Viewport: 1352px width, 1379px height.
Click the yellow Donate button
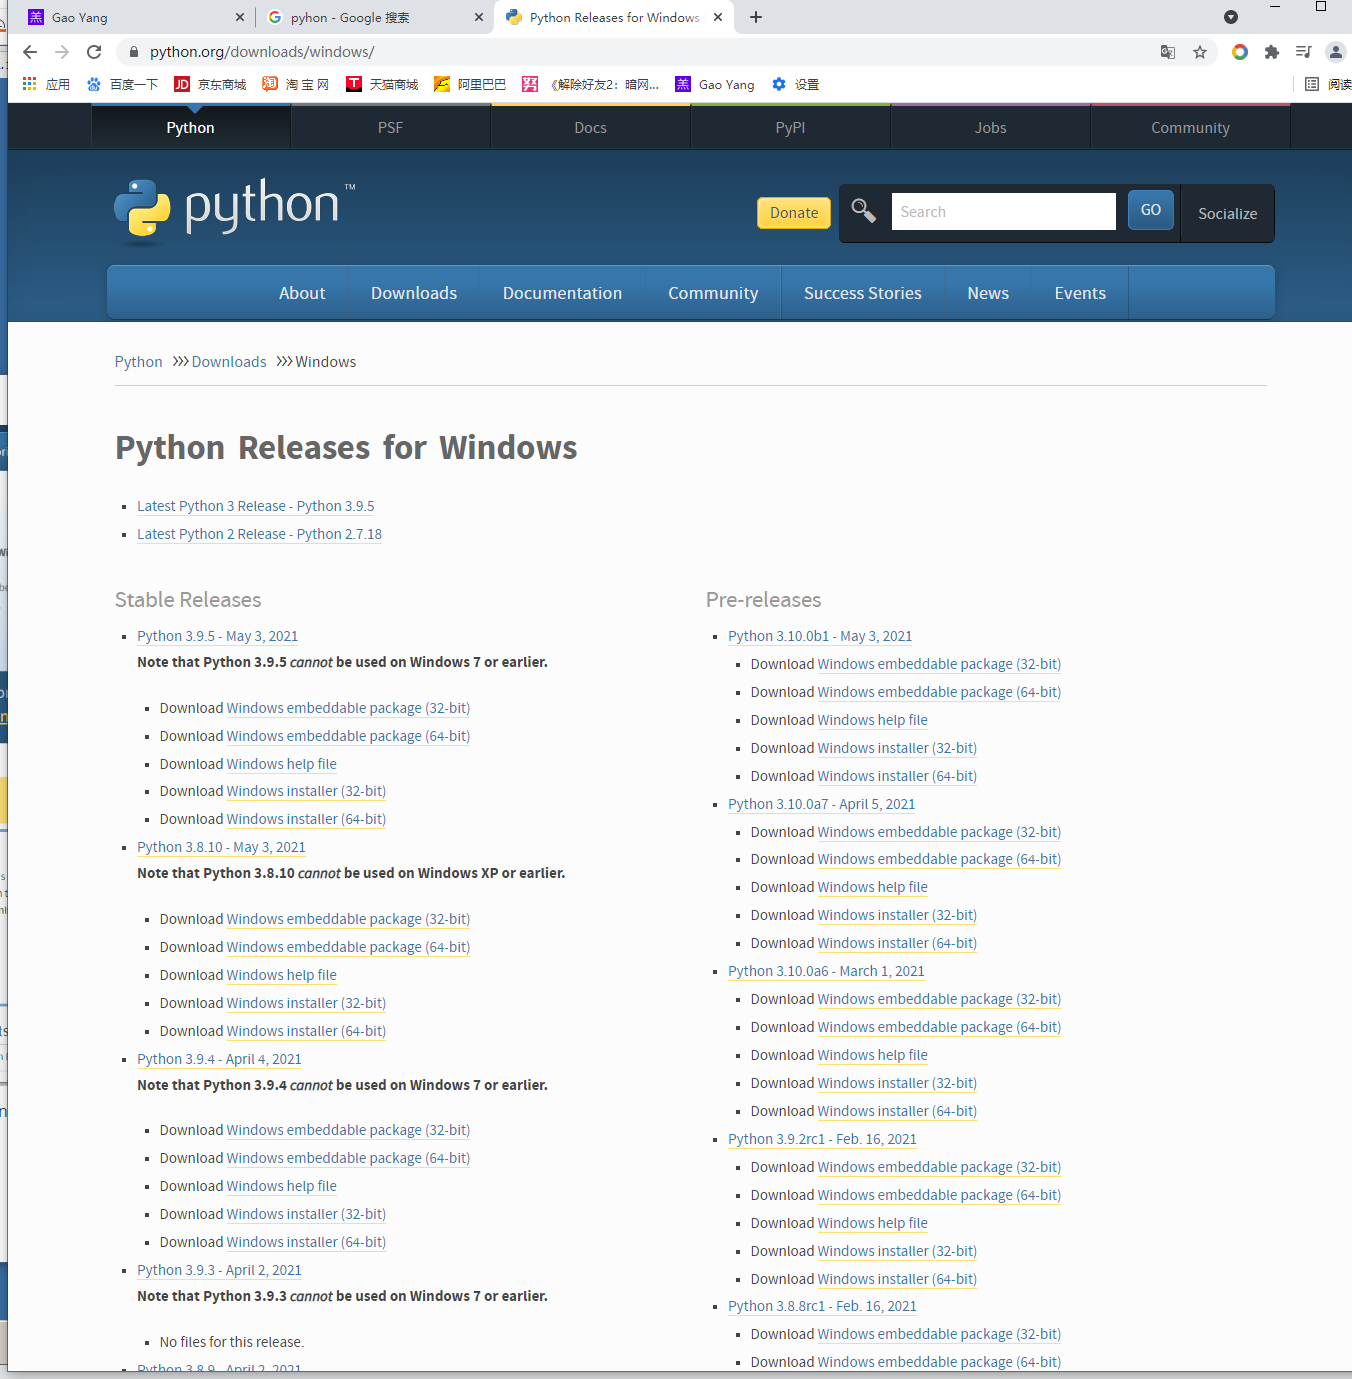pyautogui.click(x=793, y=212)
